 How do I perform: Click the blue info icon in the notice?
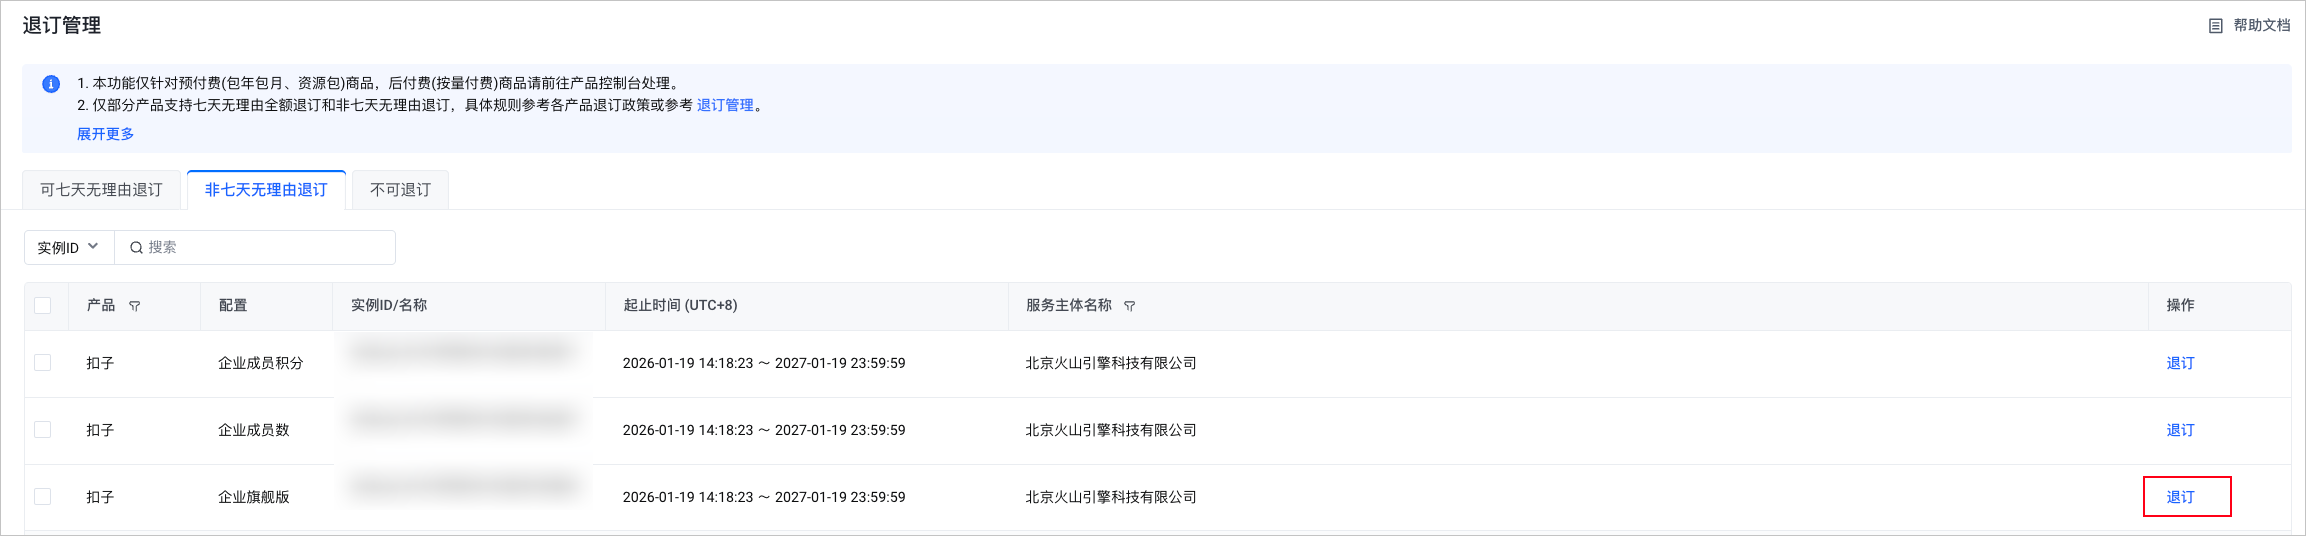click(x=51, y=84)
